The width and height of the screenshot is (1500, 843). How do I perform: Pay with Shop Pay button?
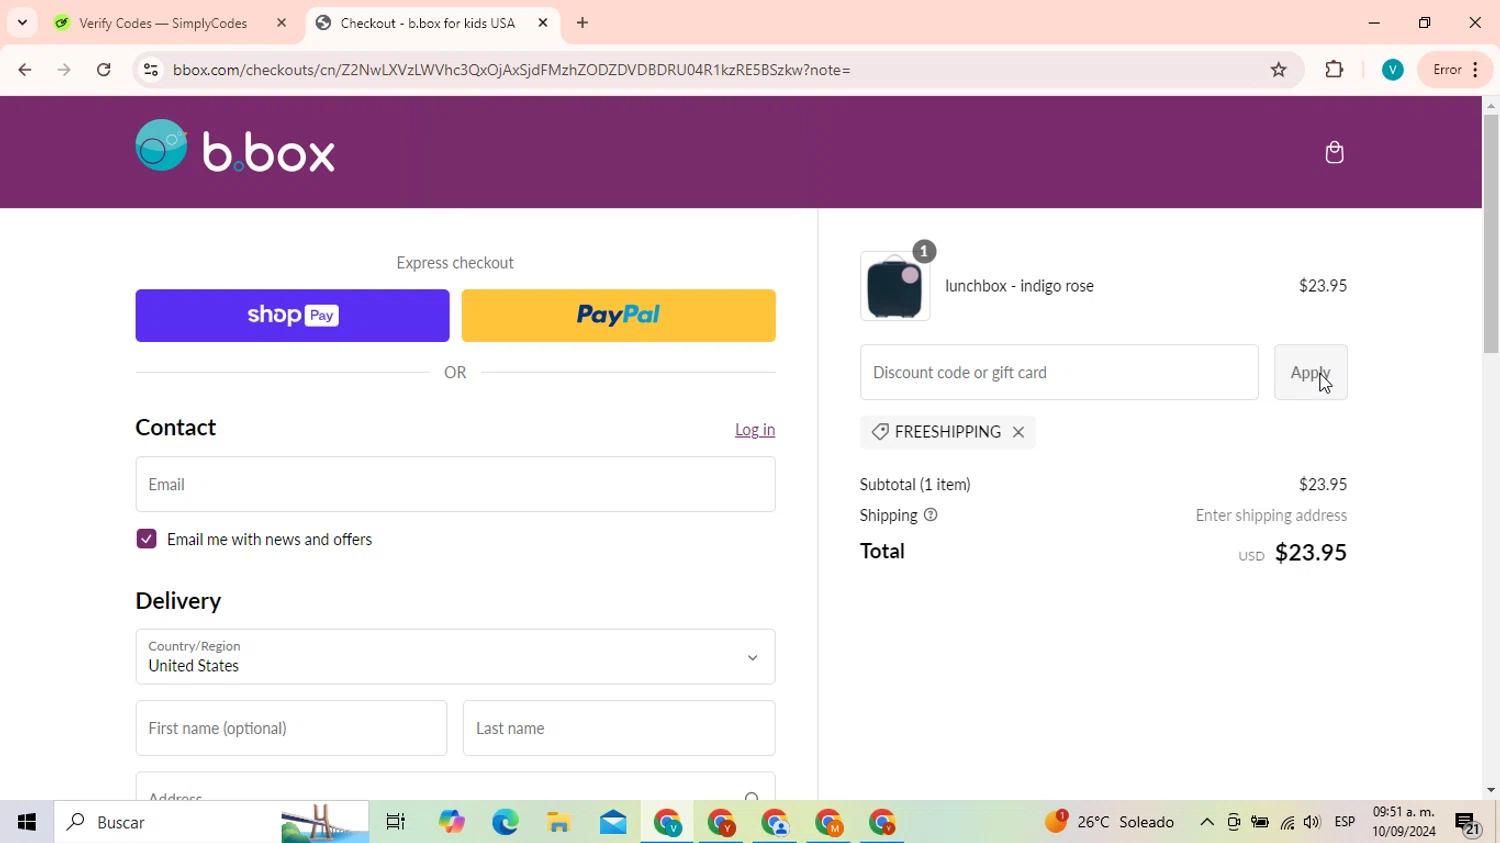[x=292, y=316]
